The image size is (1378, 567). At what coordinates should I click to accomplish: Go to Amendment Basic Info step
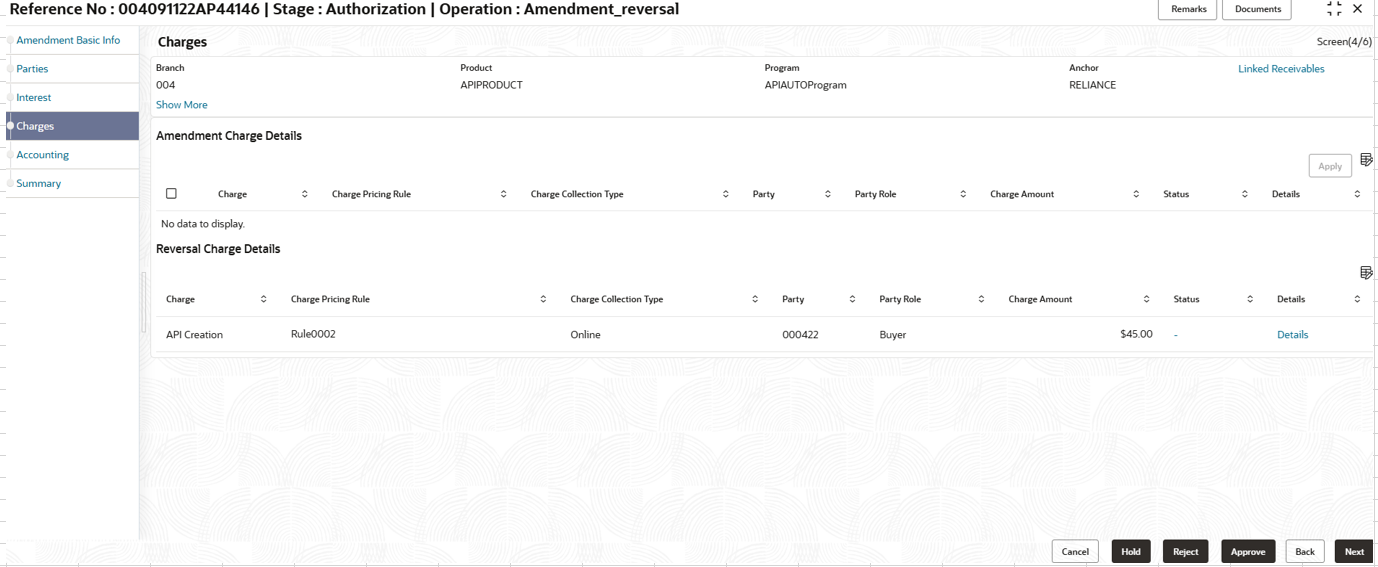[x=68, y=40]
